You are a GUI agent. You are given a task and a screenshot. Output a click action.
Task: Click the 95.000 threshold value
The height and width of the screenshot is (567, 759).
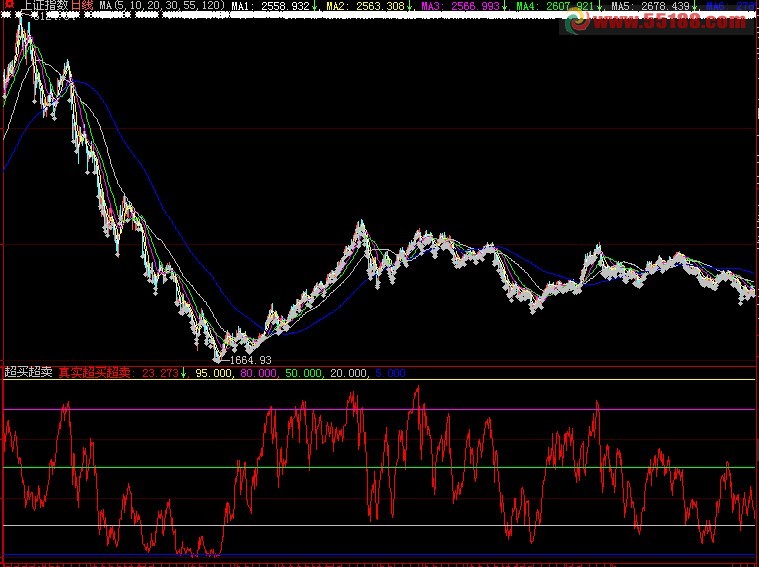(x=213, y=373)
